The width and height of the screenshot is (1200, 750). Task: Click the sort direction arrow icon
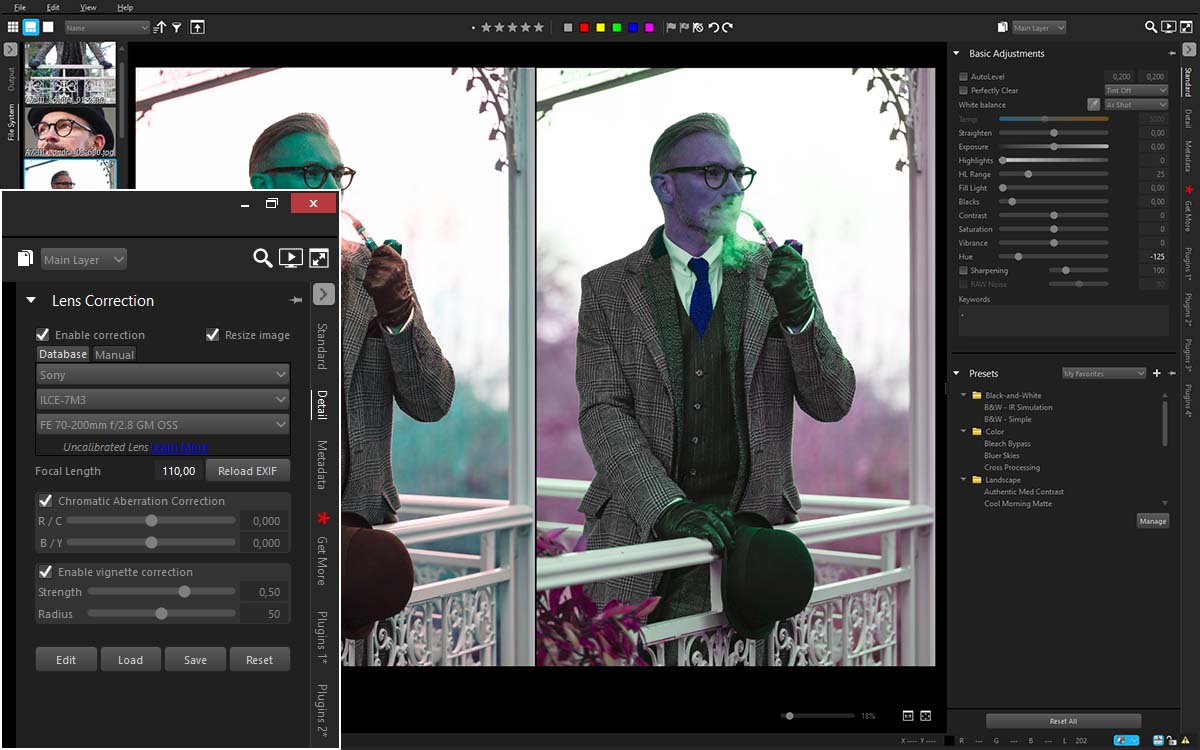pos(160,28)
